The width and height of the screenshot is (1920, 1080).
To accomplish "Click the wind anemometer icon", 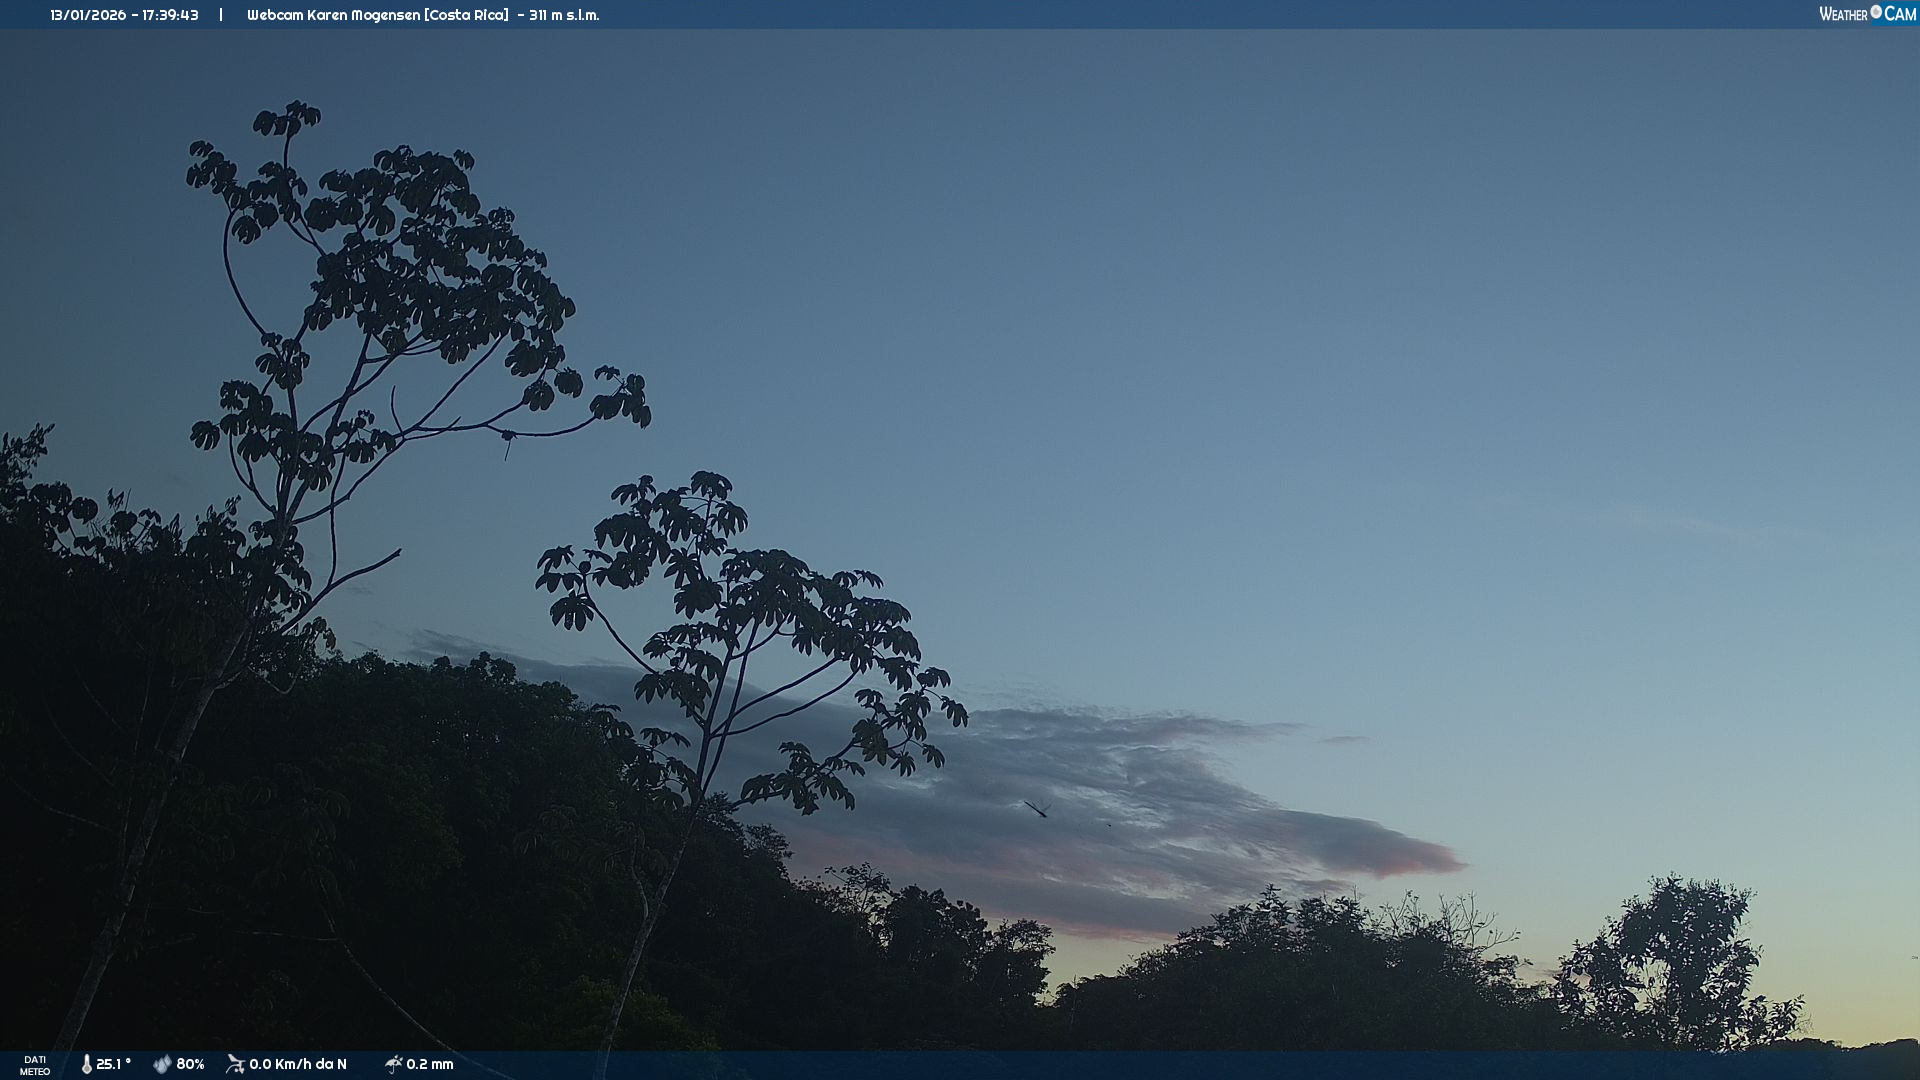I will tap(236, 1064).
